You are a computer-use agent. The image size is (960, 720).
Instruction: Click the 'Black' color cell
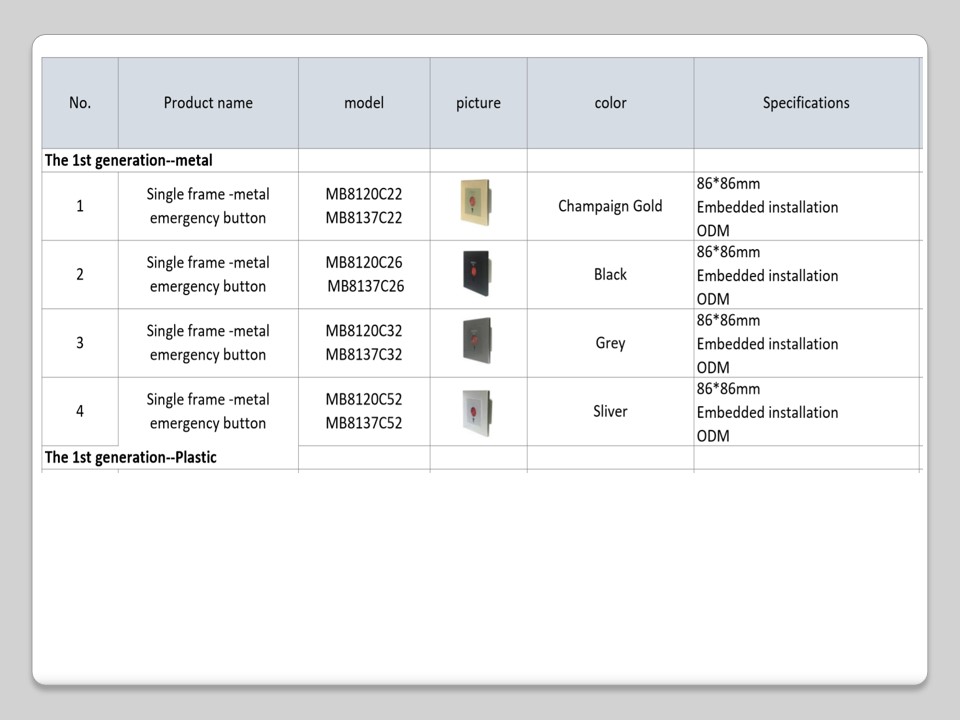(610, 274)
